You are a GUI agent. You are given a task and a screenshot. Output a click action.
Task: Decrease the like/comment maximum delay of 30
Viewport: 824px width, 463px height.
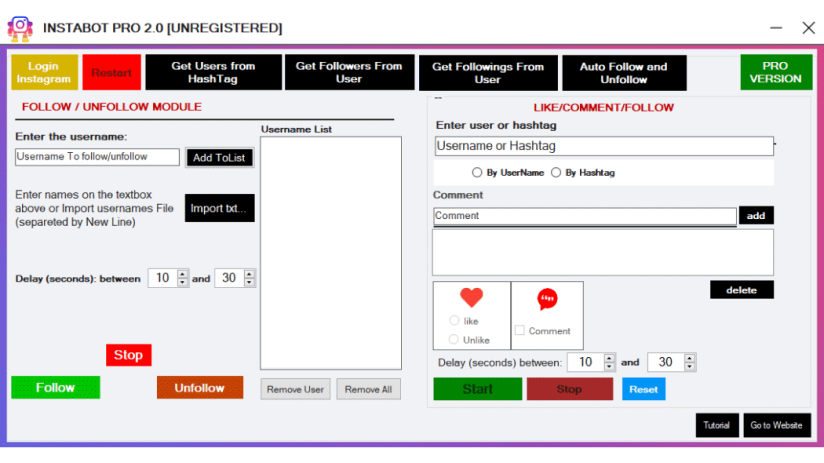click(689, 366)
